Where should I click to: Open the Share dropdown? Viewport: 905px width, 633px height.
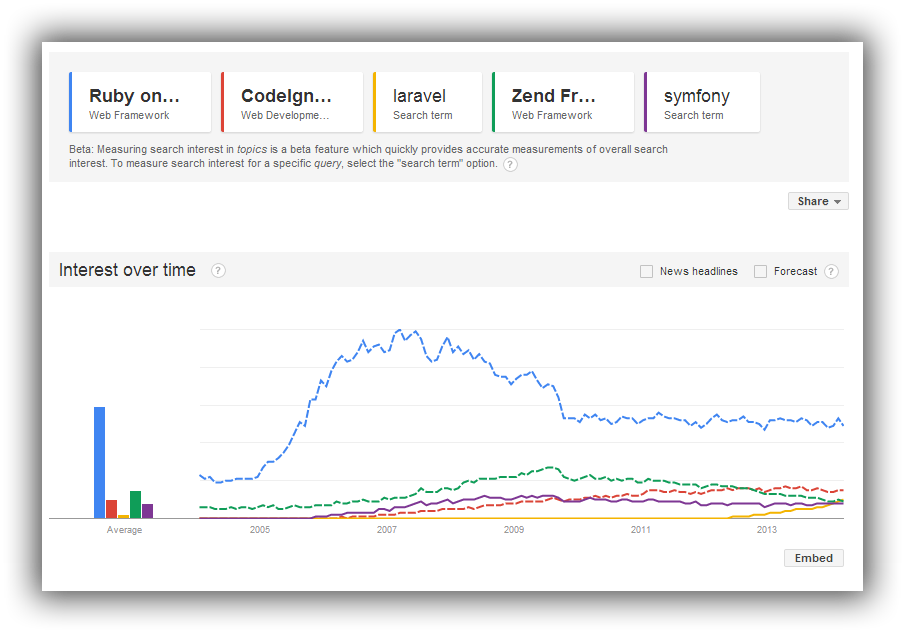point(818,201)
